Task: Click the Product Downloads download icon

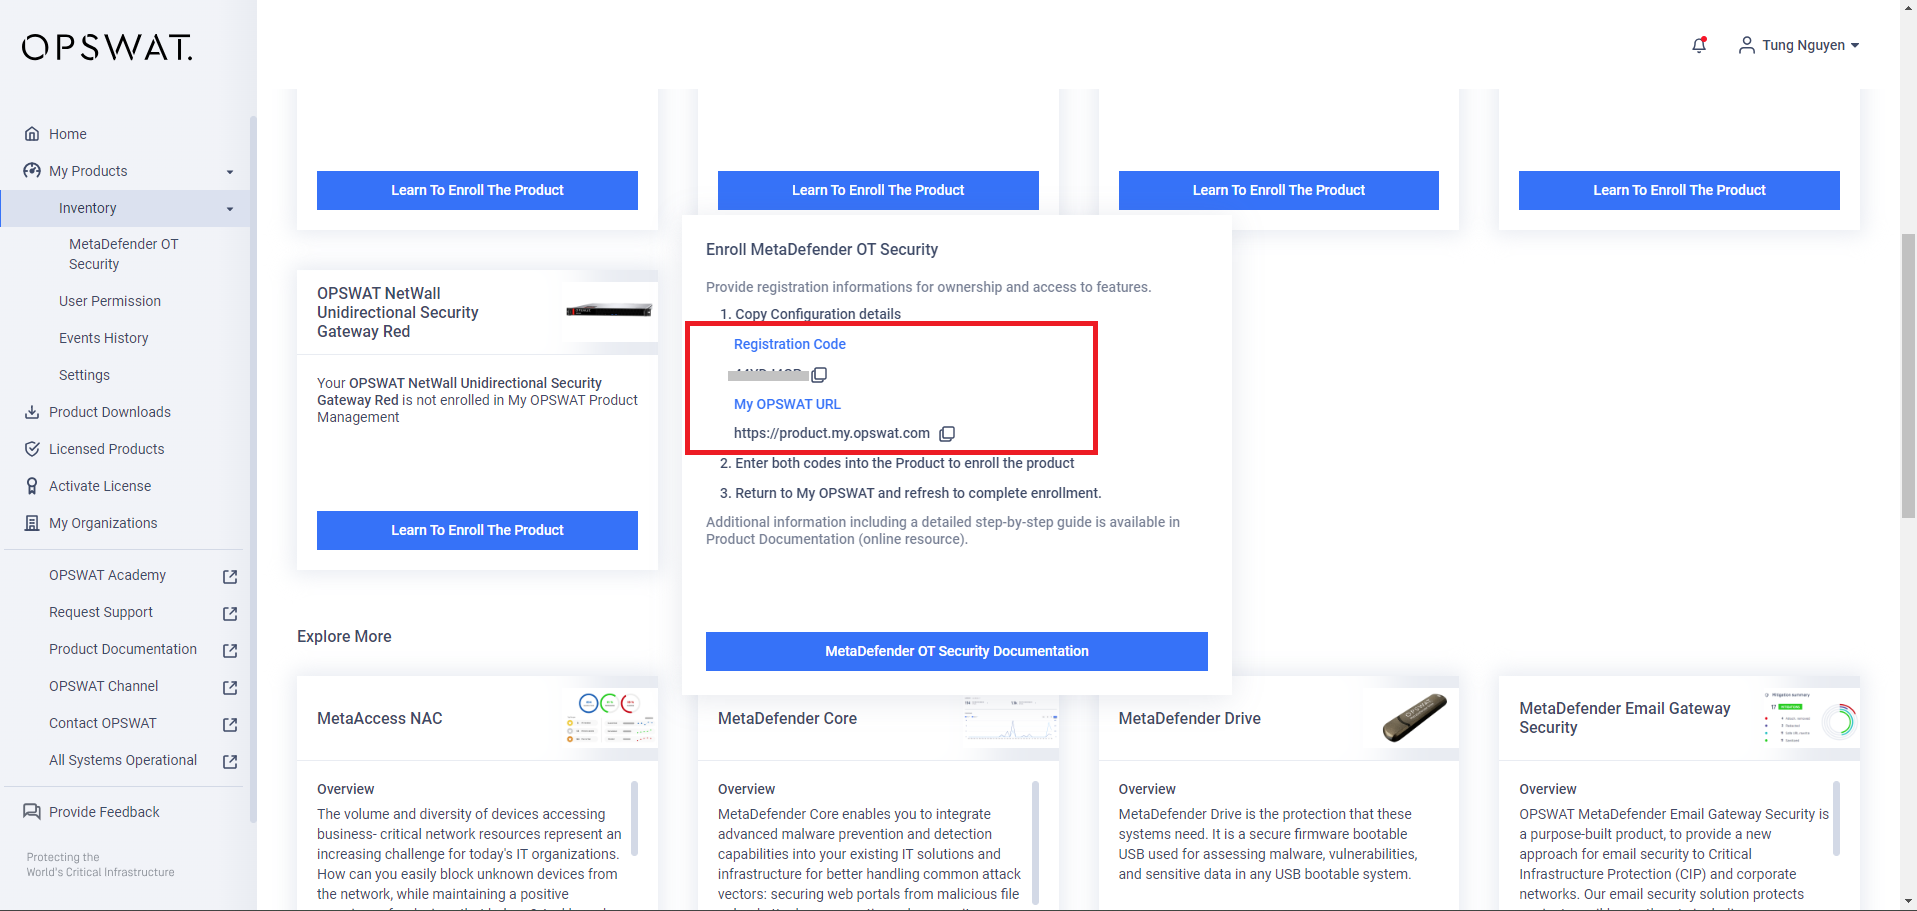Action: click(32, 412)
